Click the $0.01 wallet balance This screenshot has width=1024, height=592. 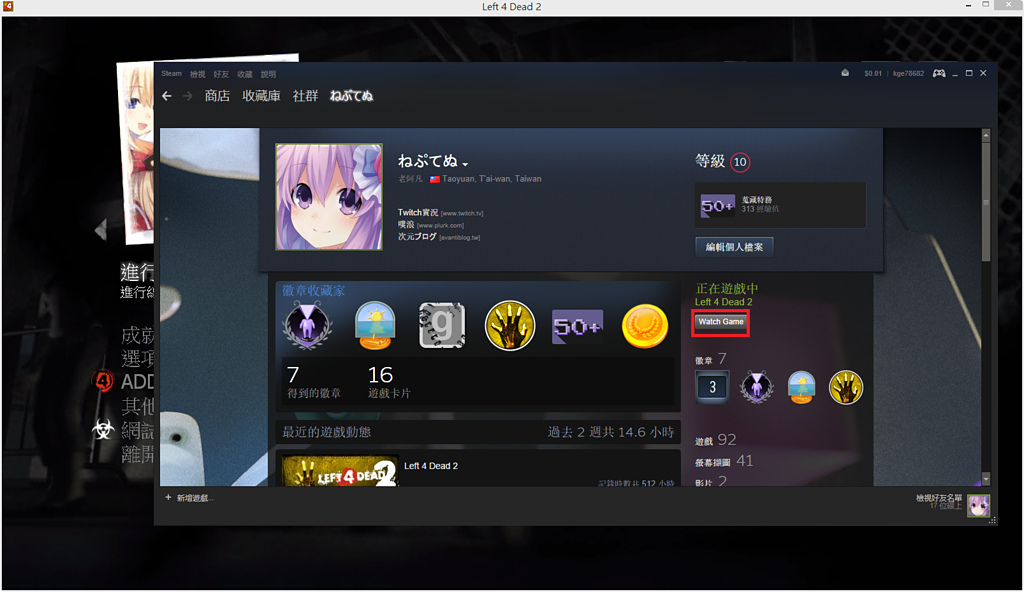[872, 74]
